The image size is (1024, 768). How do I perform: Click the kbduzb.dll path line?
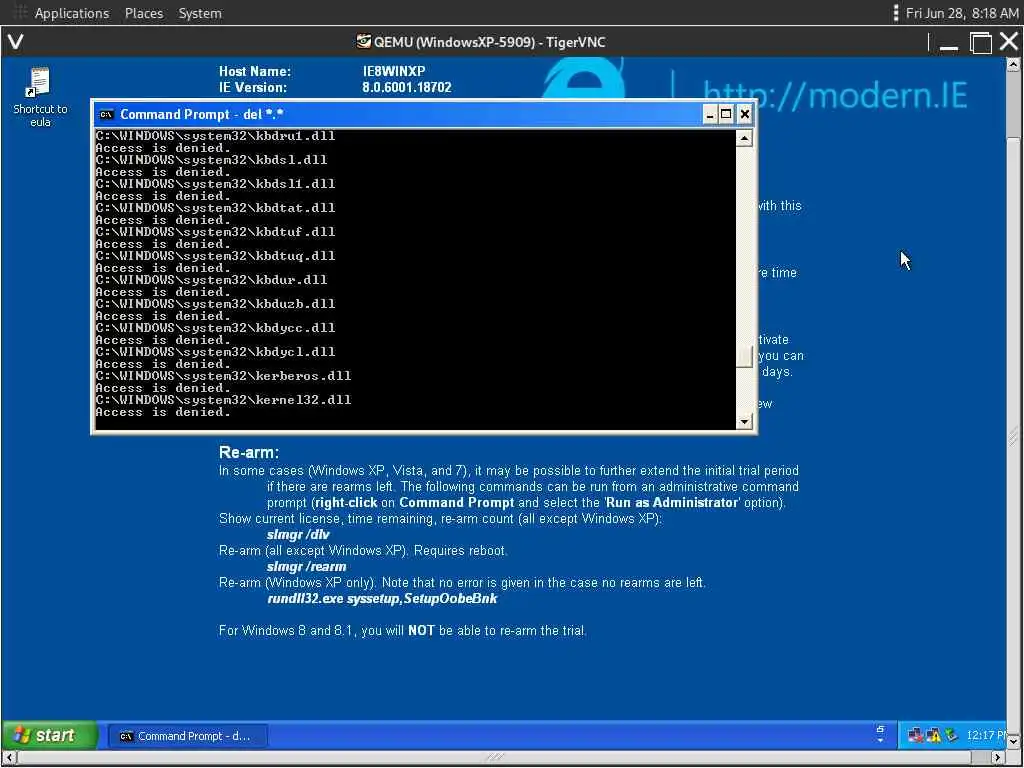click(216, 304)
